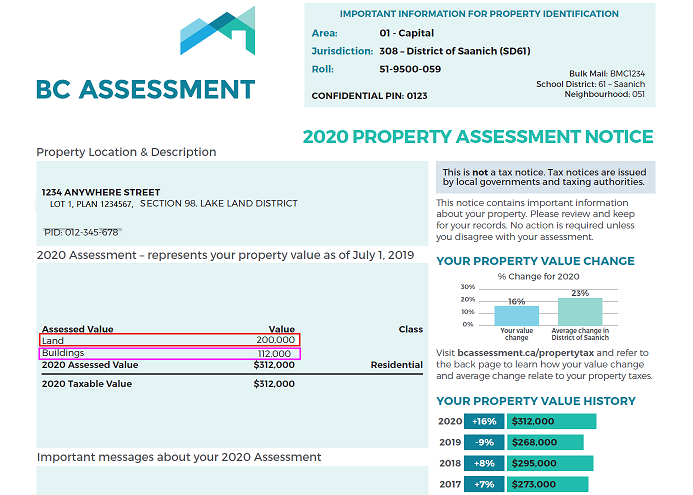Click the 2019 -9% change badge

tap(484, 442)
